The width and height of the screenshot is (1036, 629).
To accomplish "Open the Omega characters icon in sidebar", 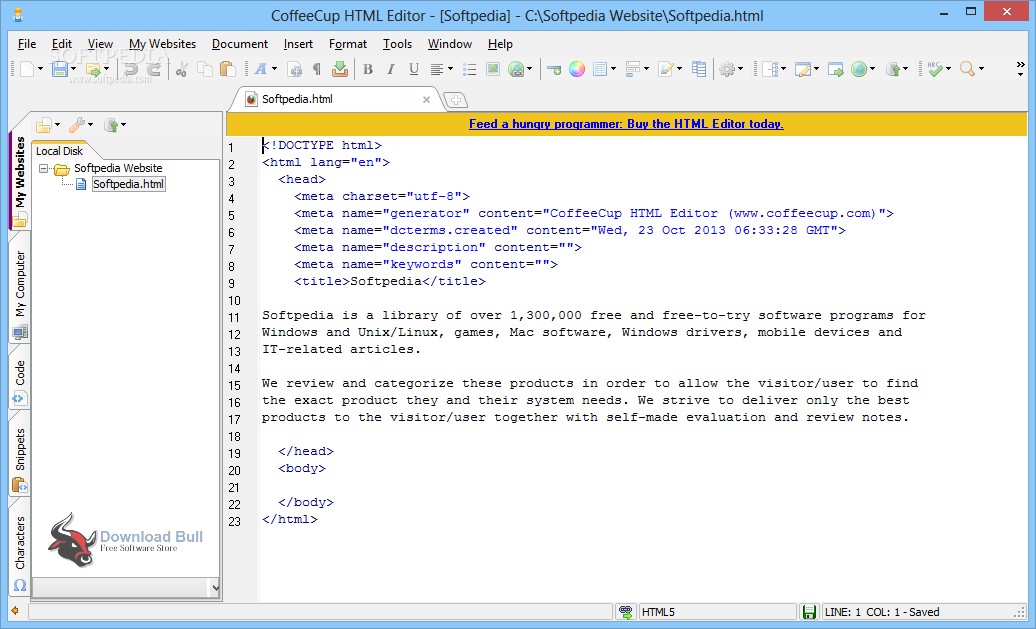I will pyautogui.click(x=20, y=585).
